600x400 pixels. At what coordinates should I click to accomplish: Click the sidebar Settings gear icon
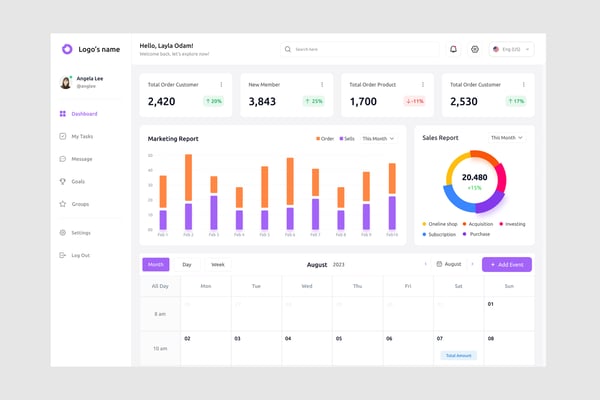coord(63,233)
